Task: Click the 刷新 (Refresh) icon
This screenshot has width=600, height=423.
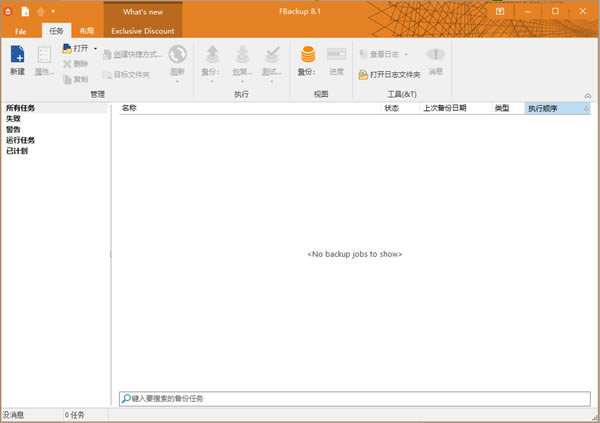Action: [x=177, y=55]
